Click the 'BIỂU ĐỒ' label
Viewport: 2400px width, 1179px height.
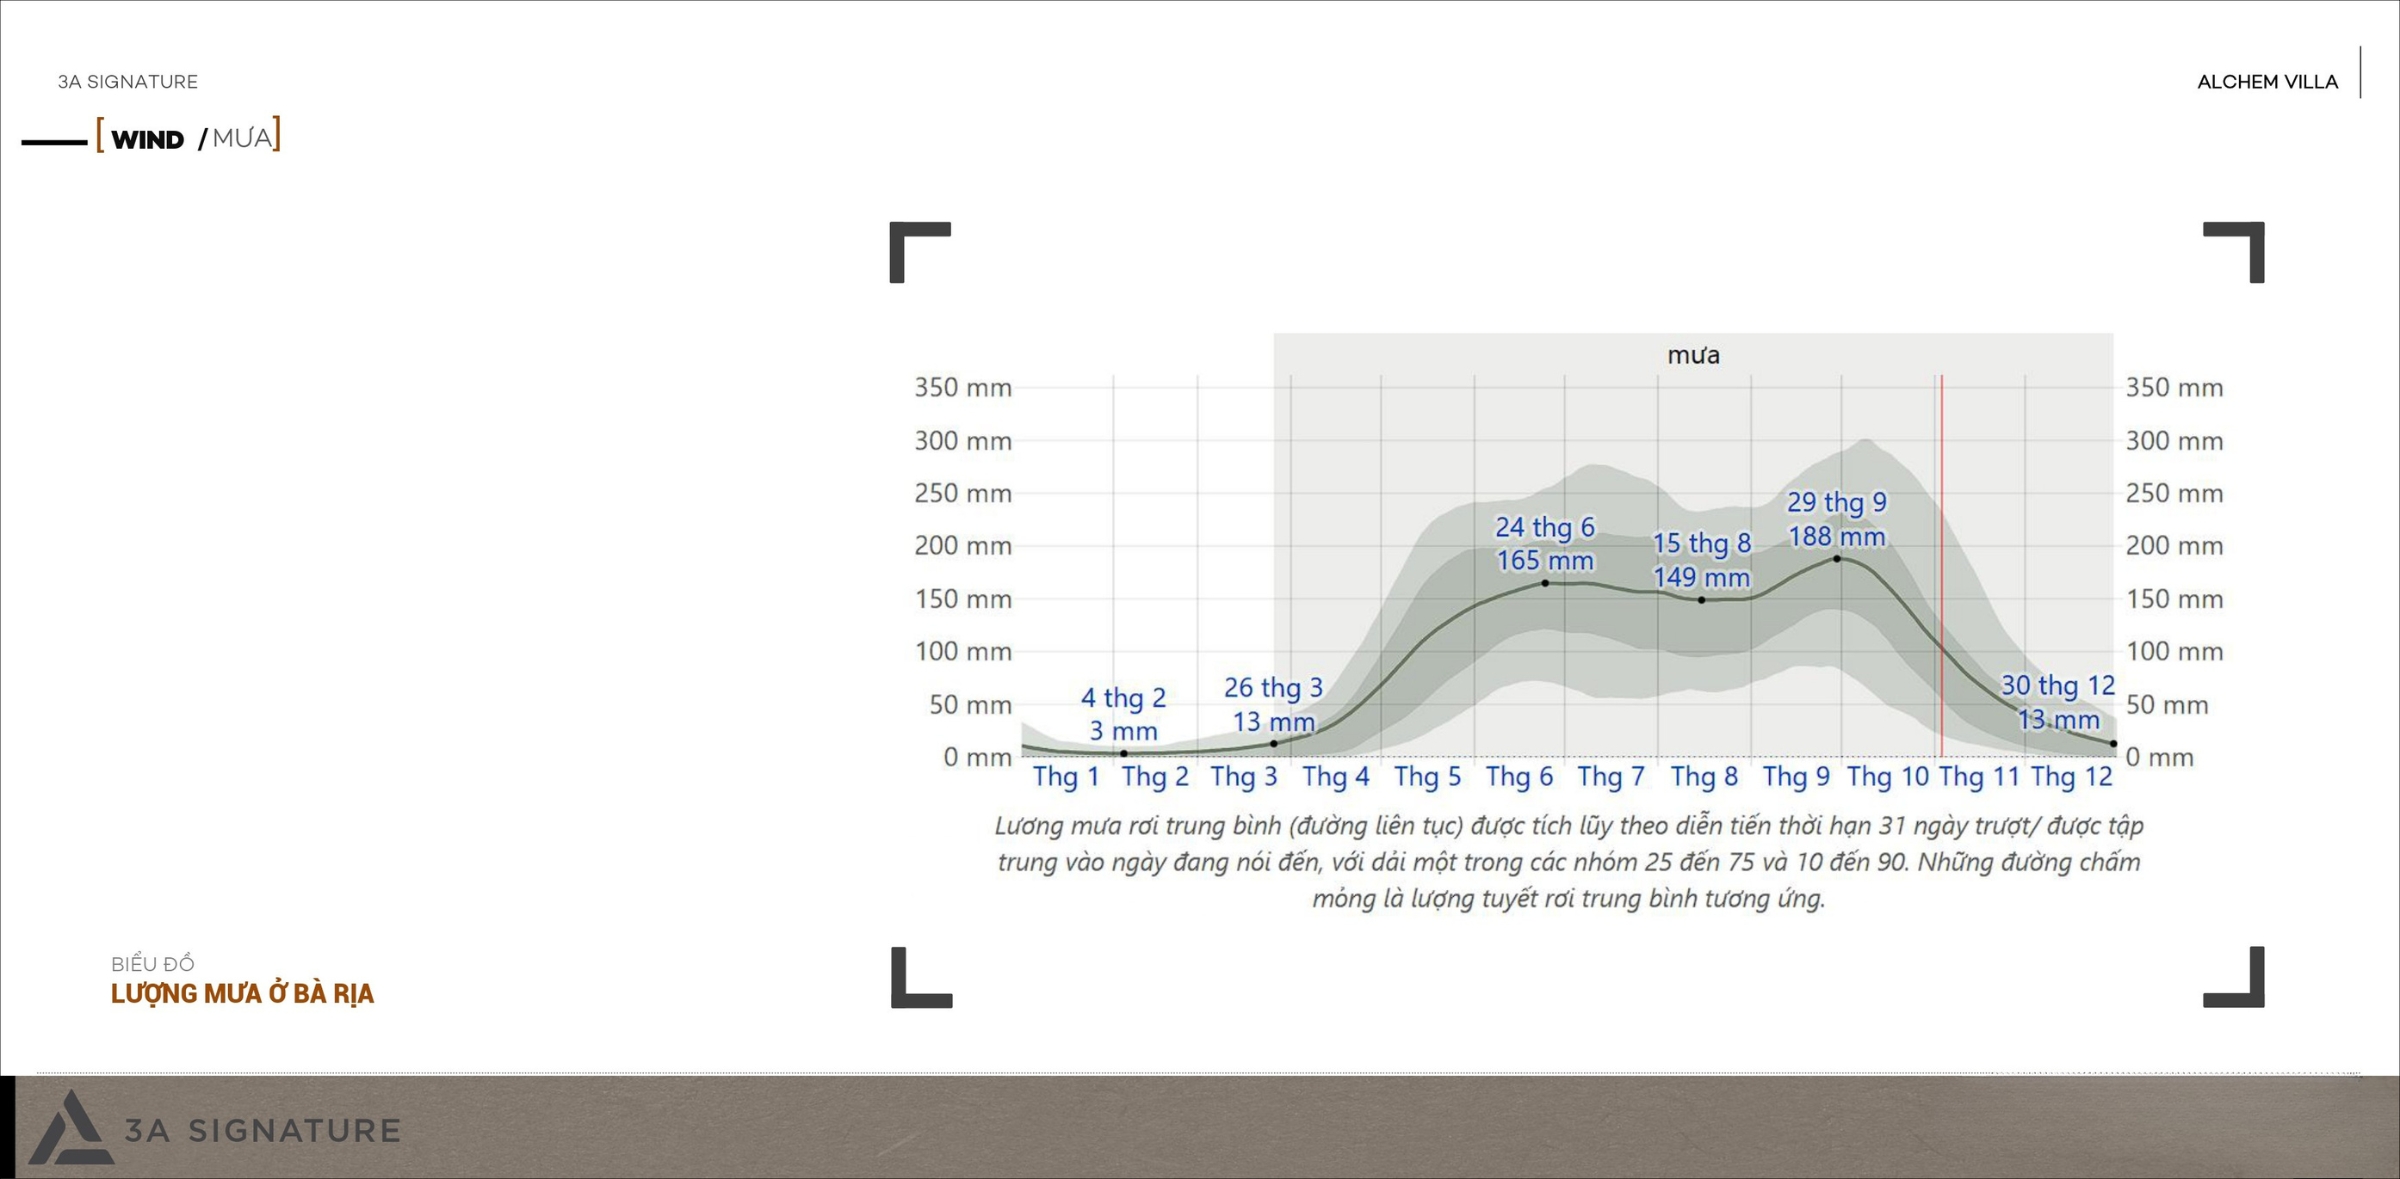pyautogui.click(x=153, y=964)
